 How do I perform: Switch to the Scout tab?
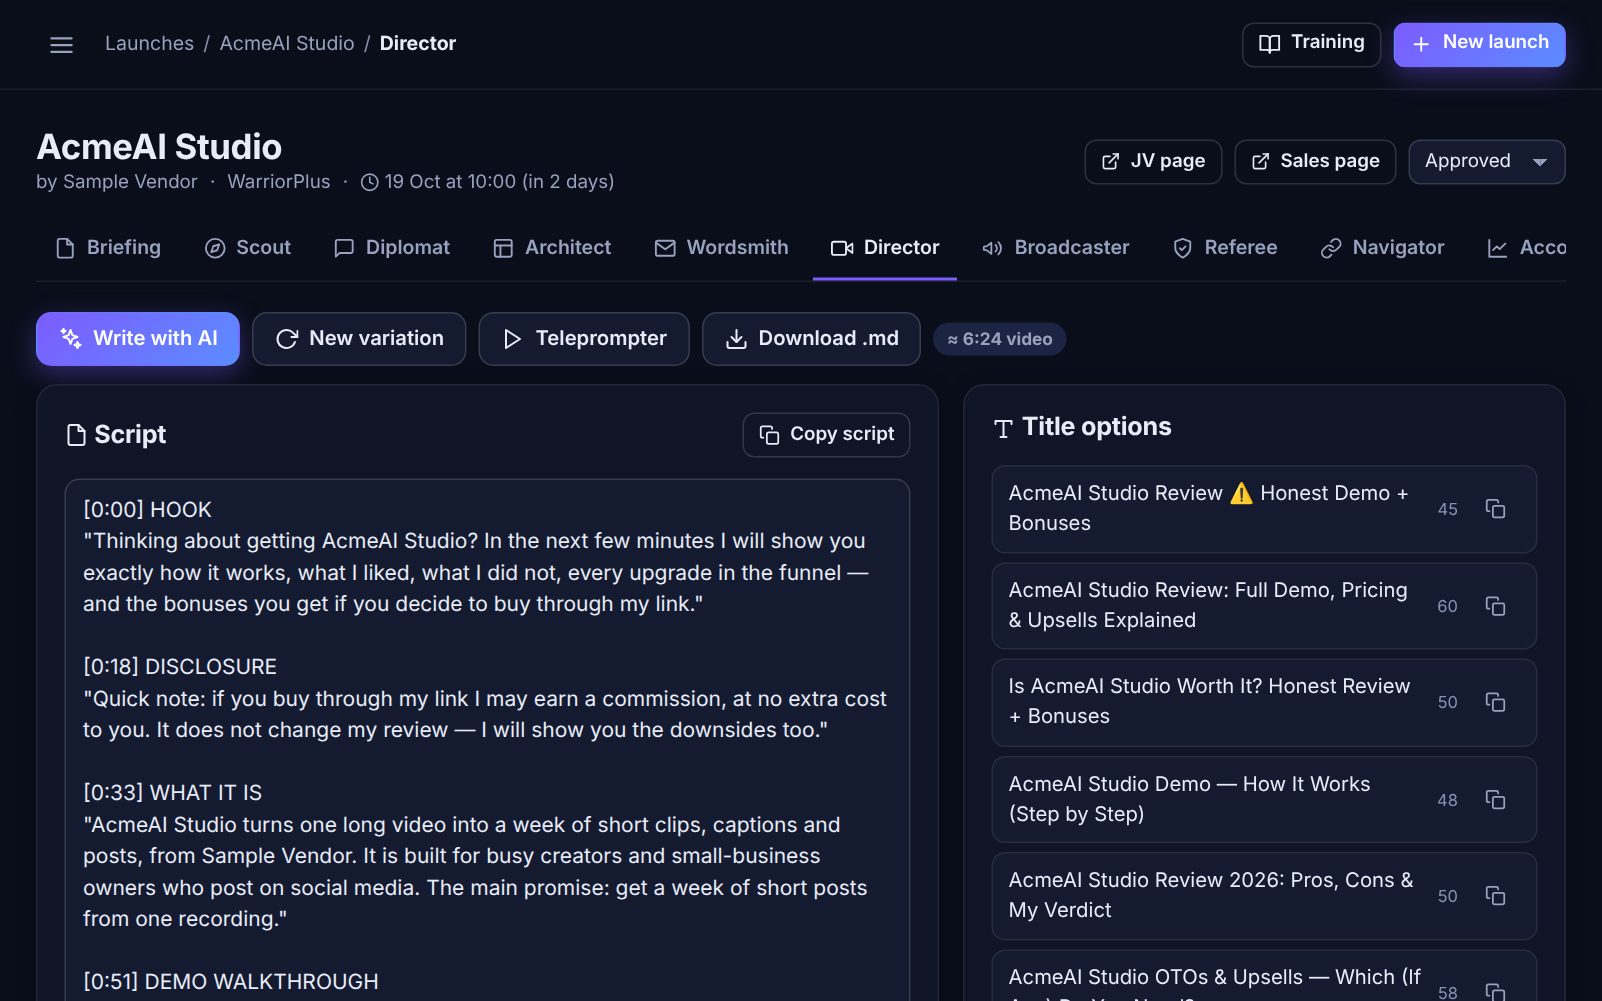[x=248, y=248]
